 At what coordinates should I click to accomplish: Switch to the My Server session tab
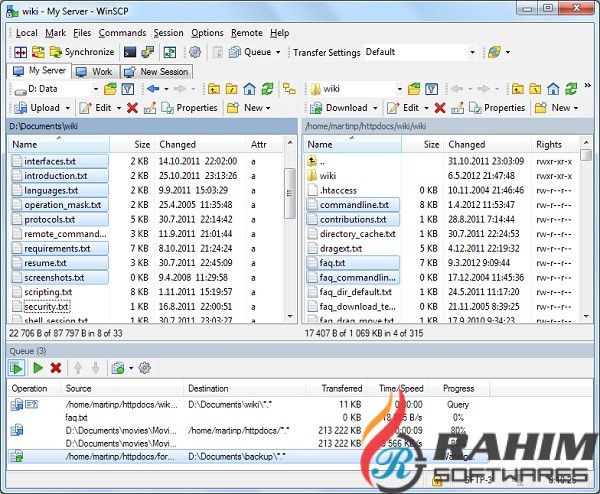(39, 71)
